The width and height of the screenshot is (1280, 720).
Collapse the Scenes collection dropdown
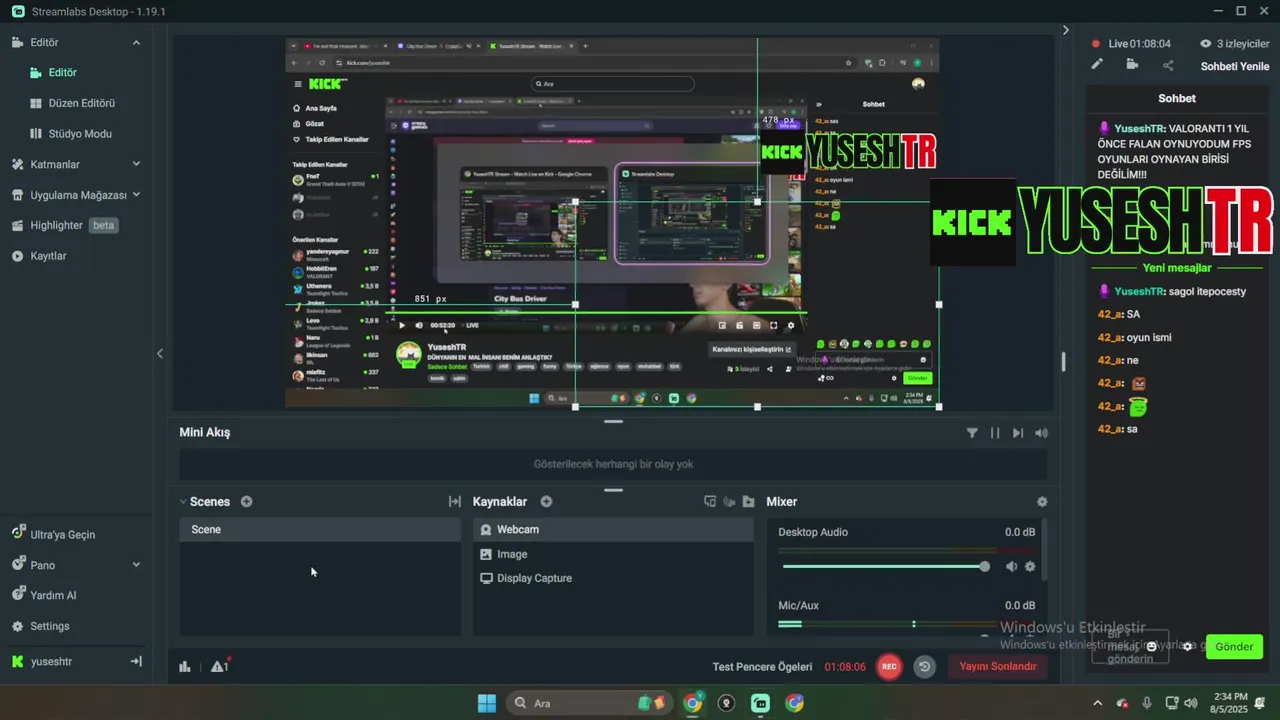click(x=183, y=502)
